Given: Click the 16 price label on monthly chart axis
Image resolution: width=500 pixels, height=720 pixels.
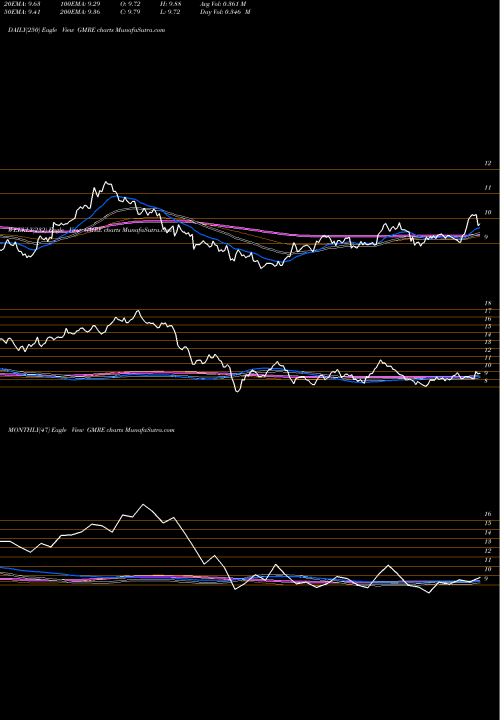Looking at the screenshot, I should (489, 514).
